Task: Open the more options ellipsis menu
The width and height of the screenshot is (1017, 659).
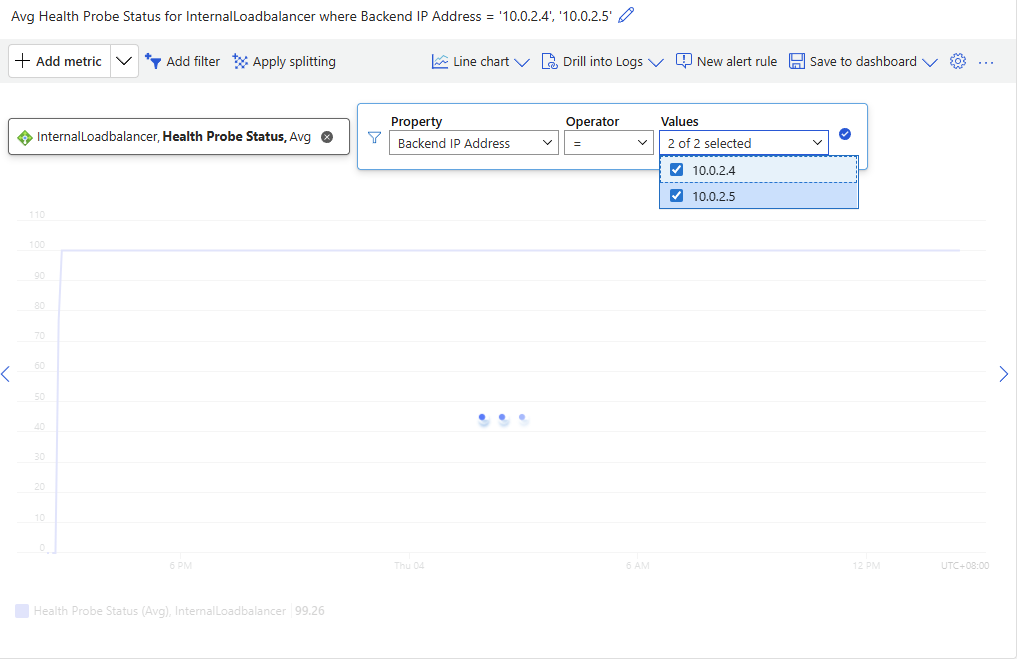Action: point(986,61)
